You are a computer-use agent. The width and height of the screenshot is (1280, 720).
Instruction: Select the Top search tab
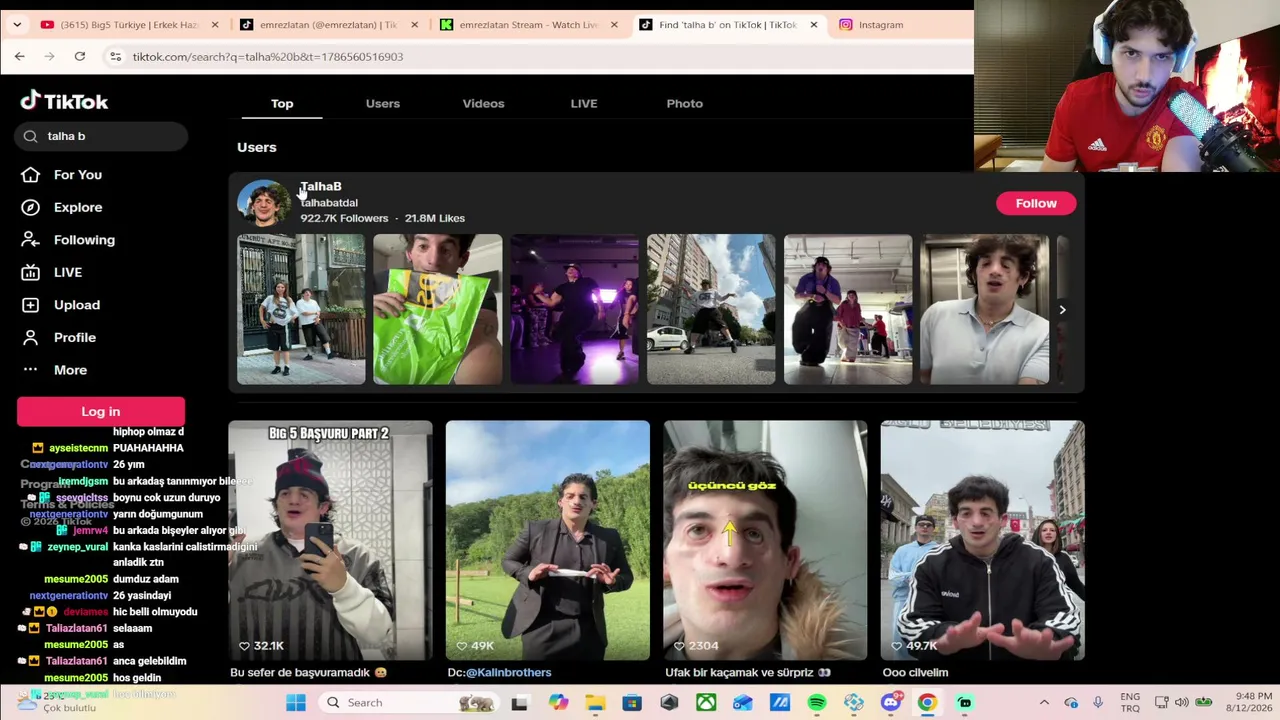pyautogui.click(x=282, y=104)
